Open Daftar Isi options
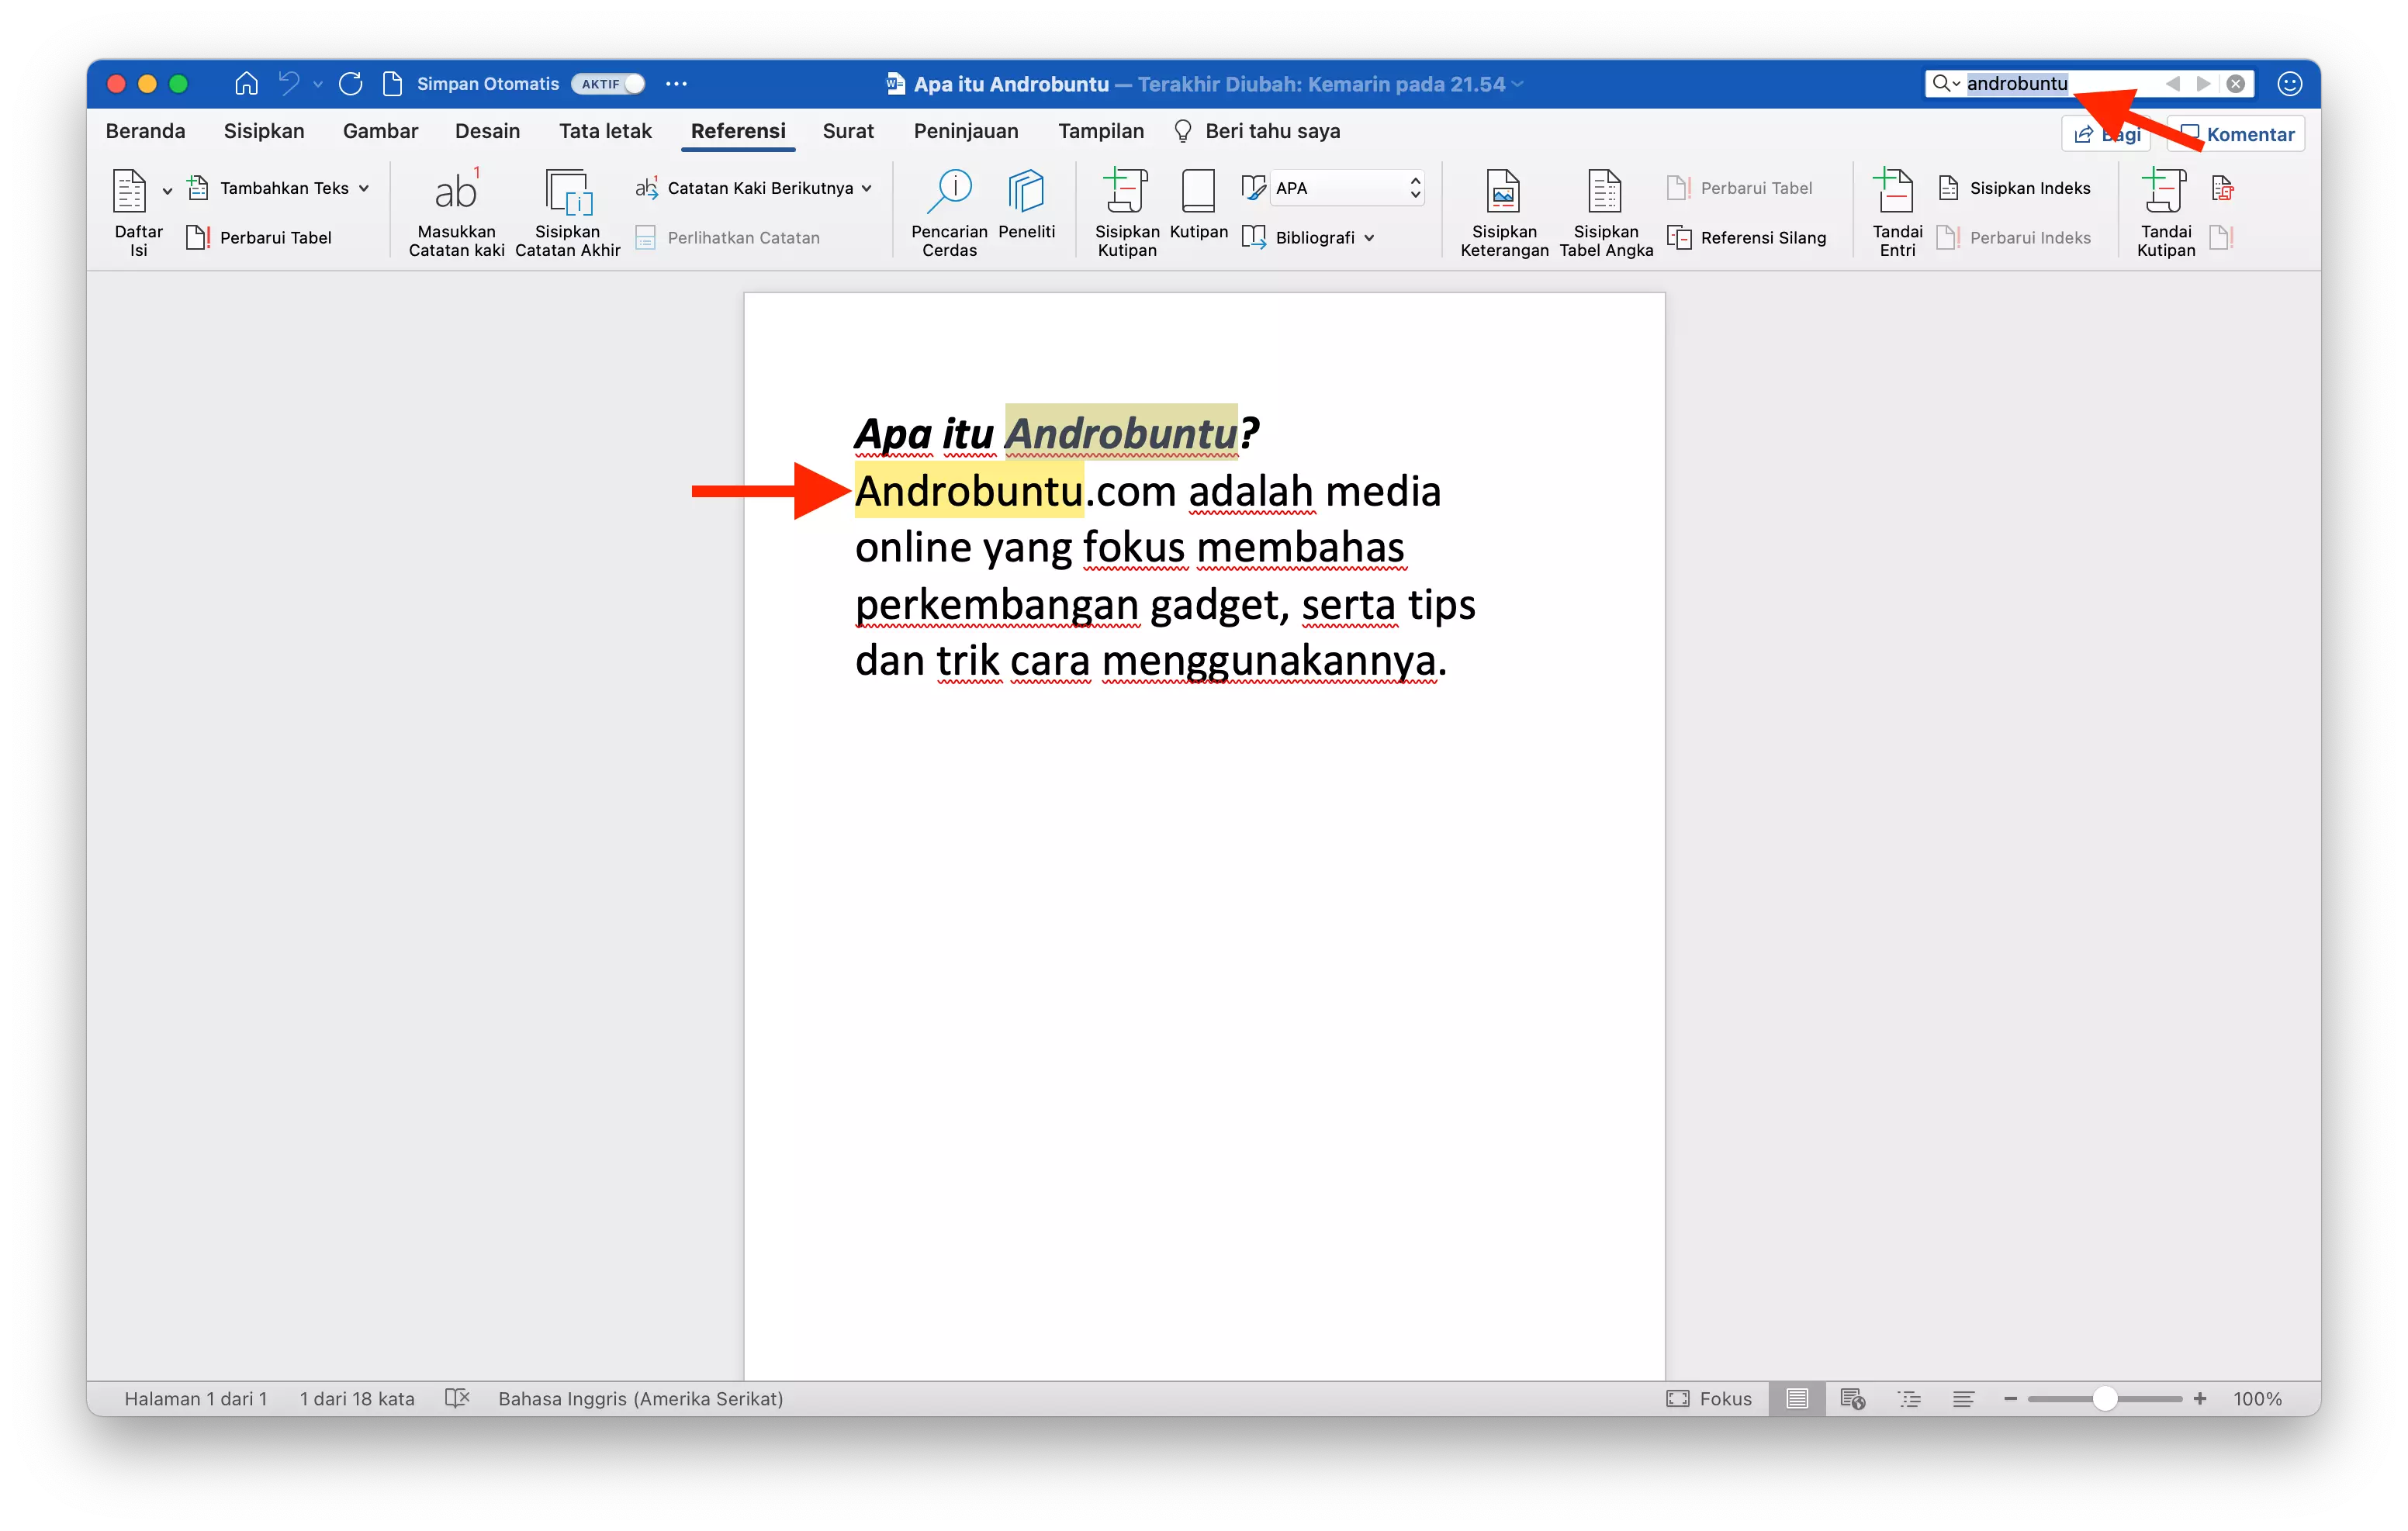Viewport: 2408px width, 1531px height. 137,210
